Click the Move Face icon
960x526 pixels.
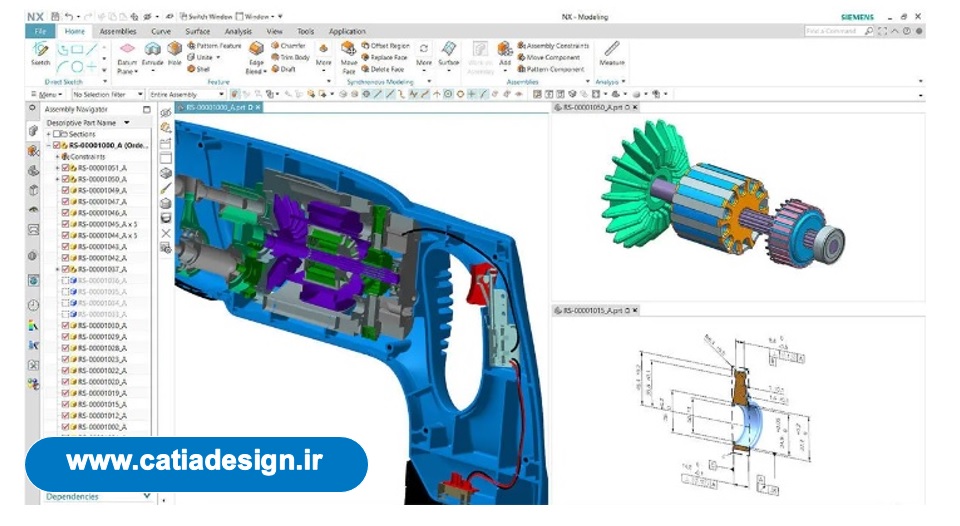(x=348, y=50)
